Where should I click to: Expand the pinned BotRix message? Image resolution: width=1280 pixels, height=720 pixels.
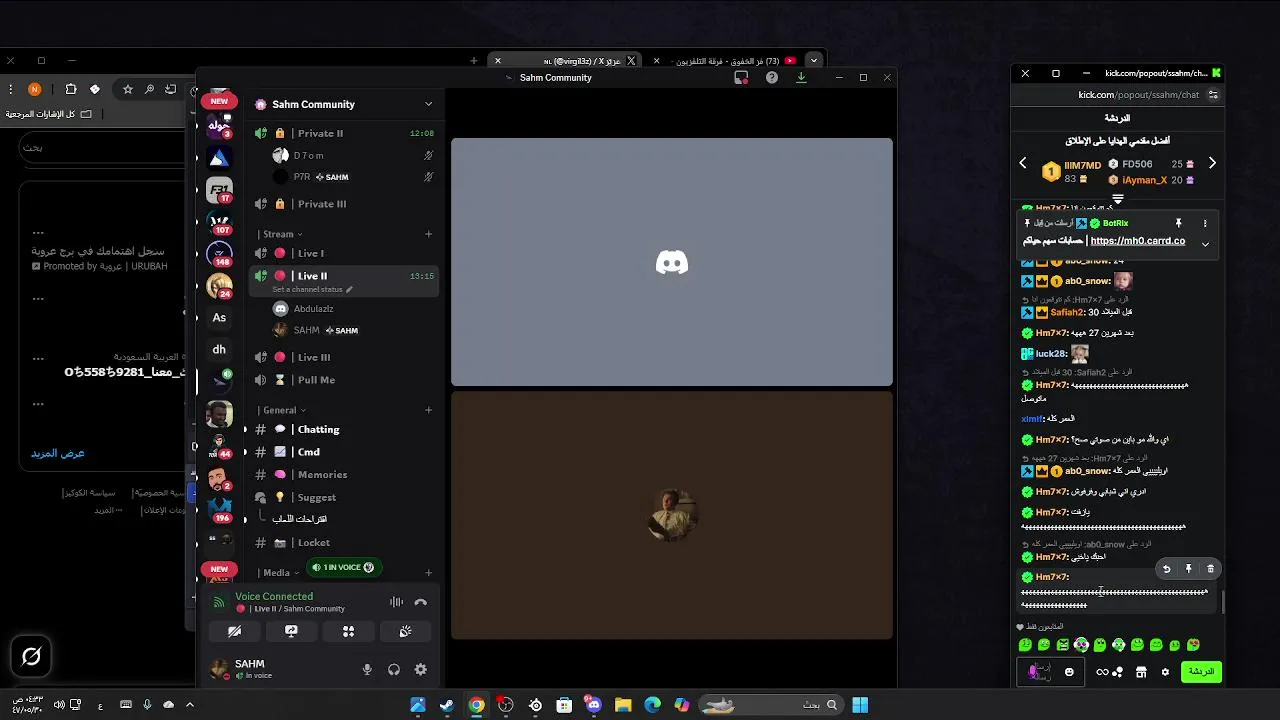1205,243
